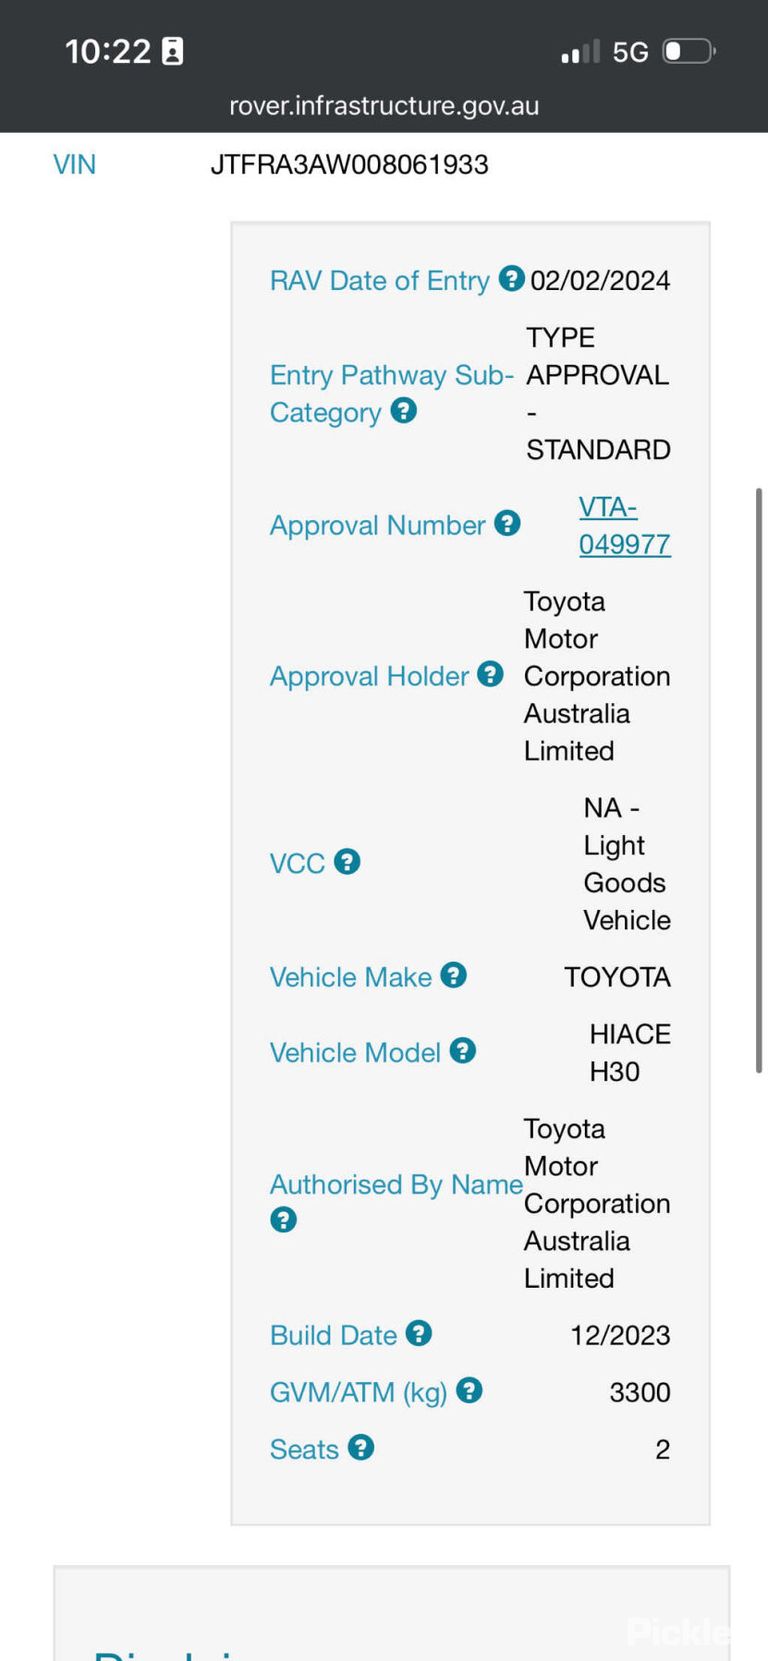Click the Seats help icon

361,1447
